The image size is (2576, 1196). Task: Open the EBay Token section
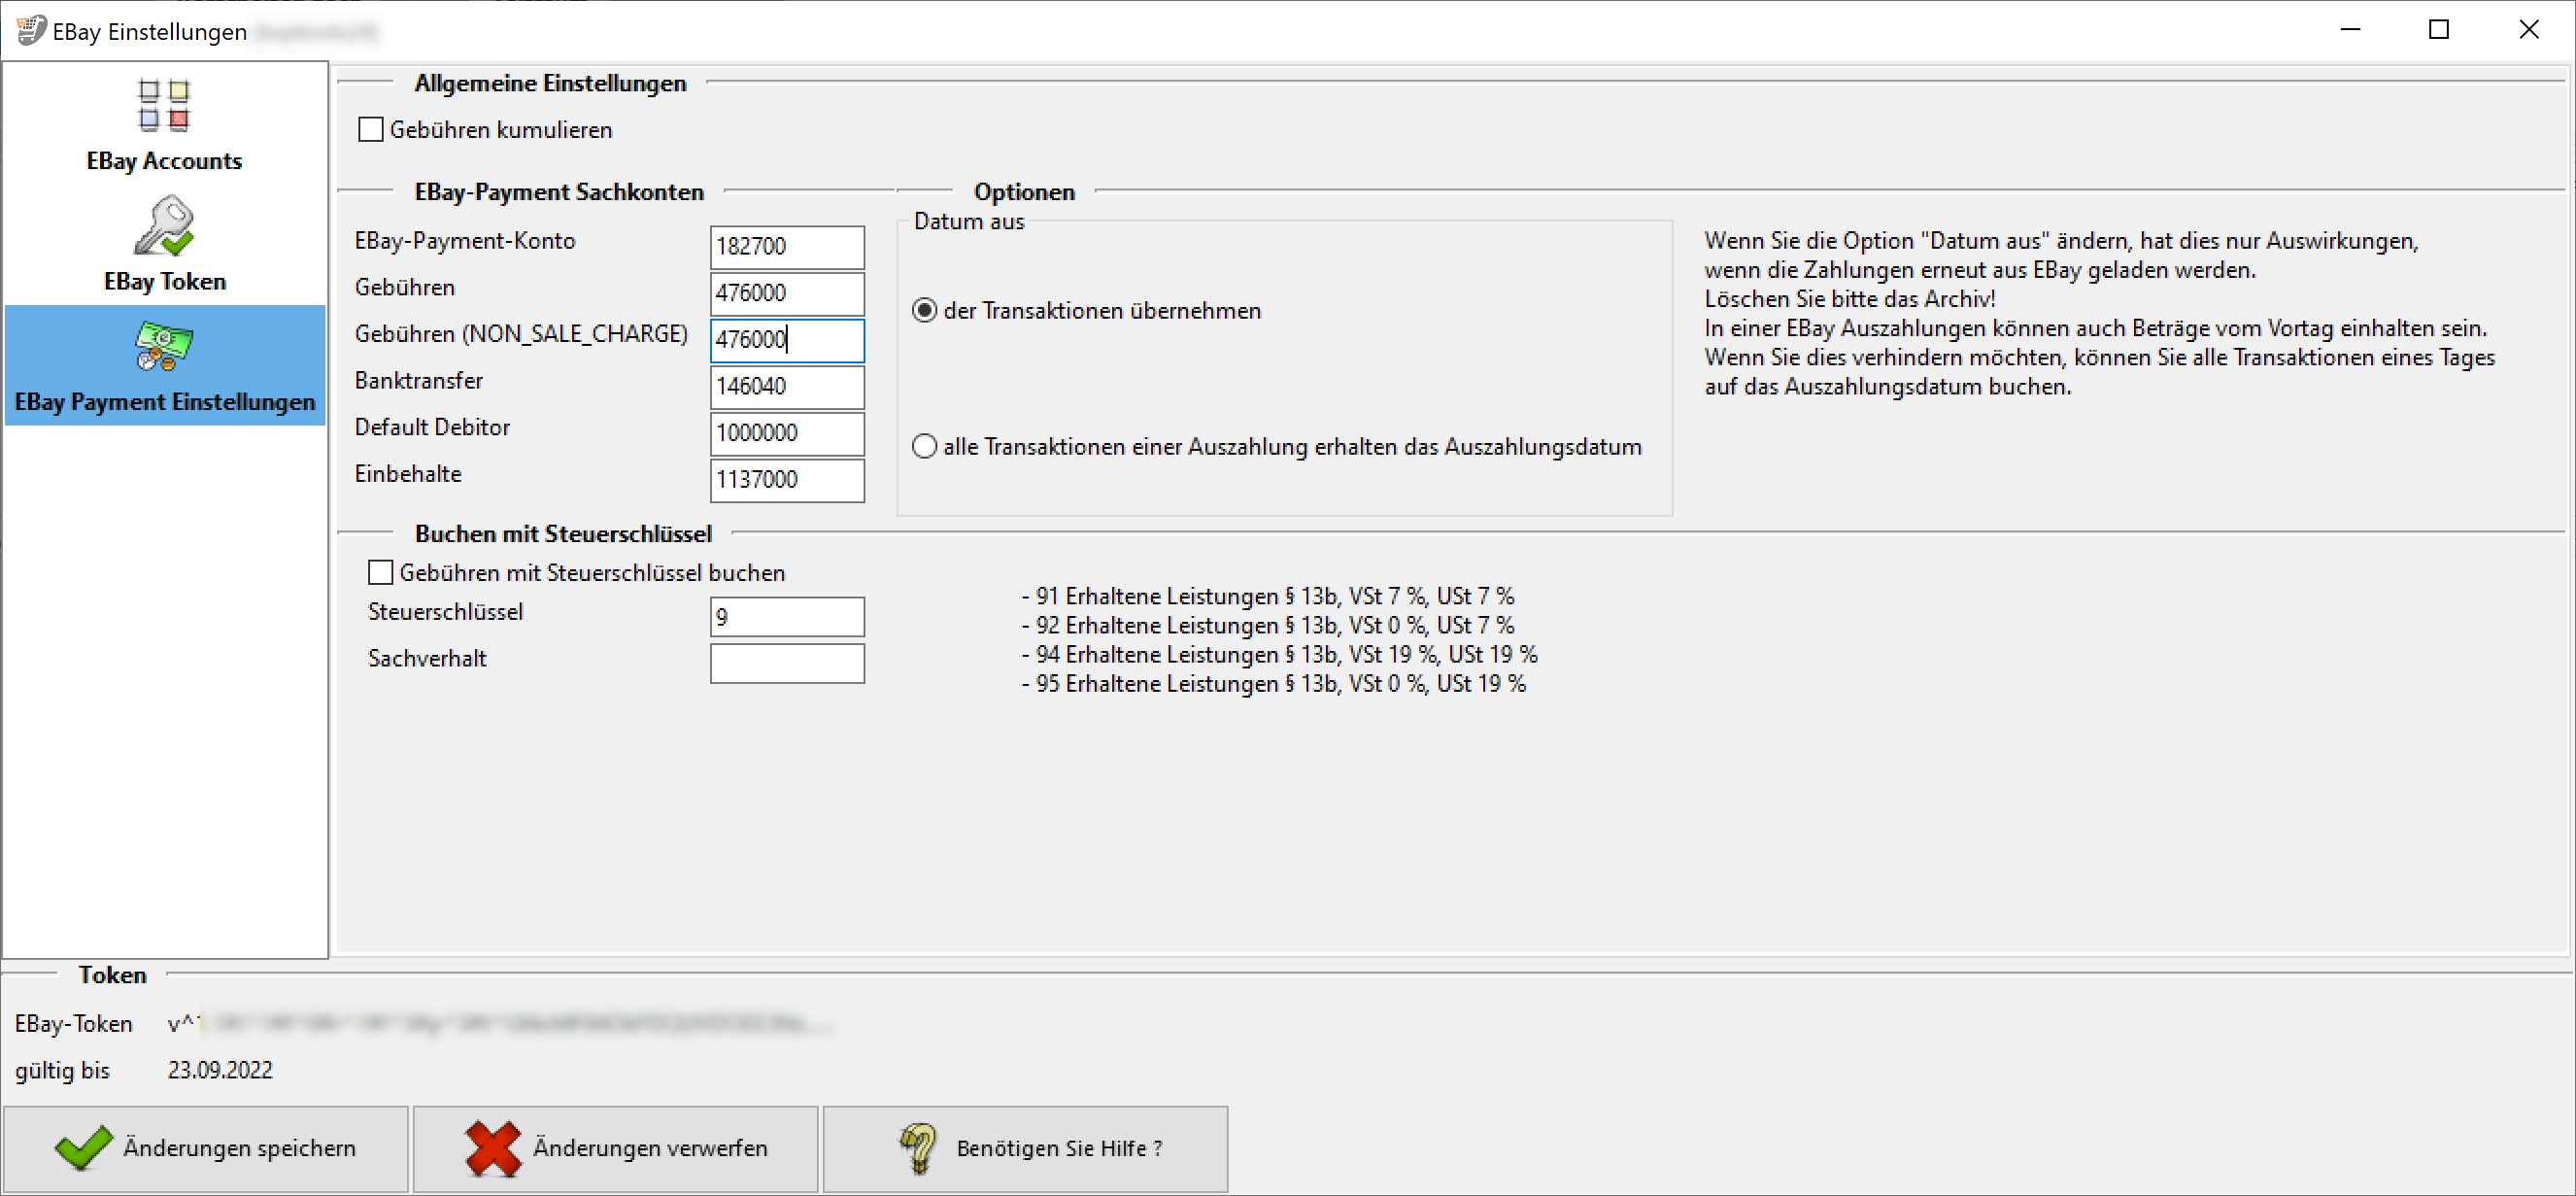click(165, 281)
